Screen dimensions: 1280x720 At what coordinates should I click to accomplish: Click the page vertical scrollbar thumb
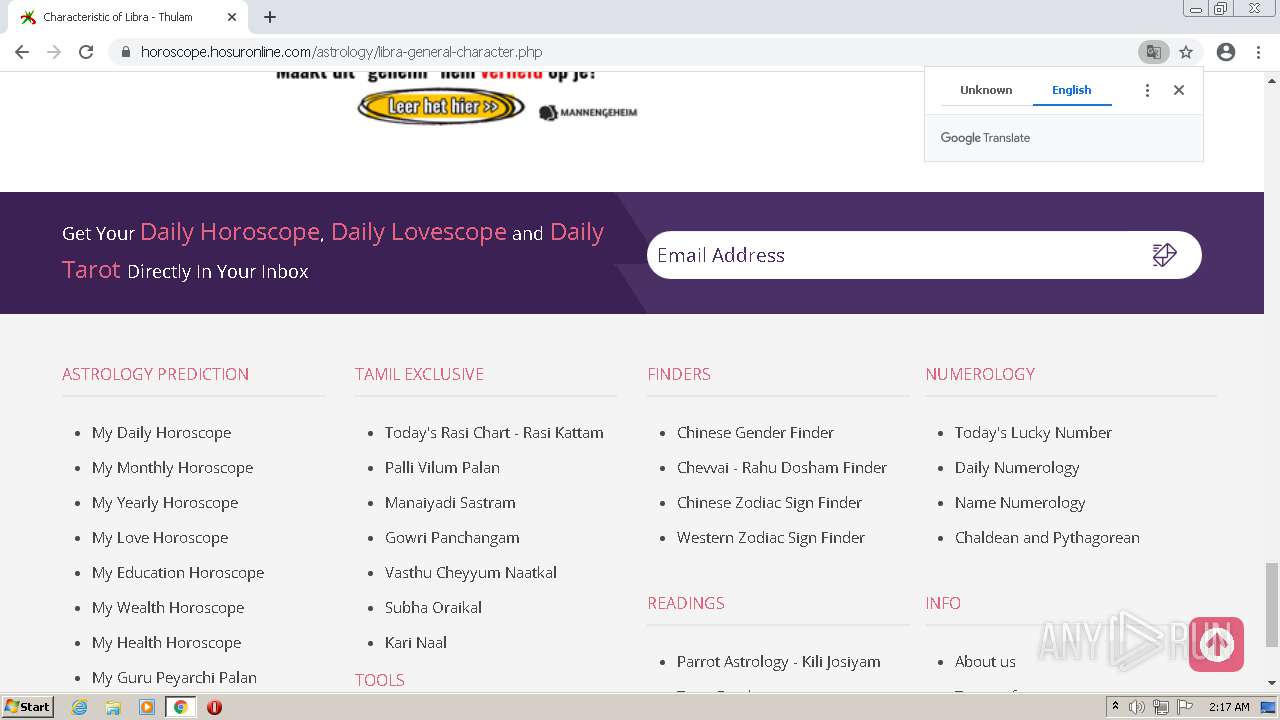pyautogui.click(x=1272, y=605)
